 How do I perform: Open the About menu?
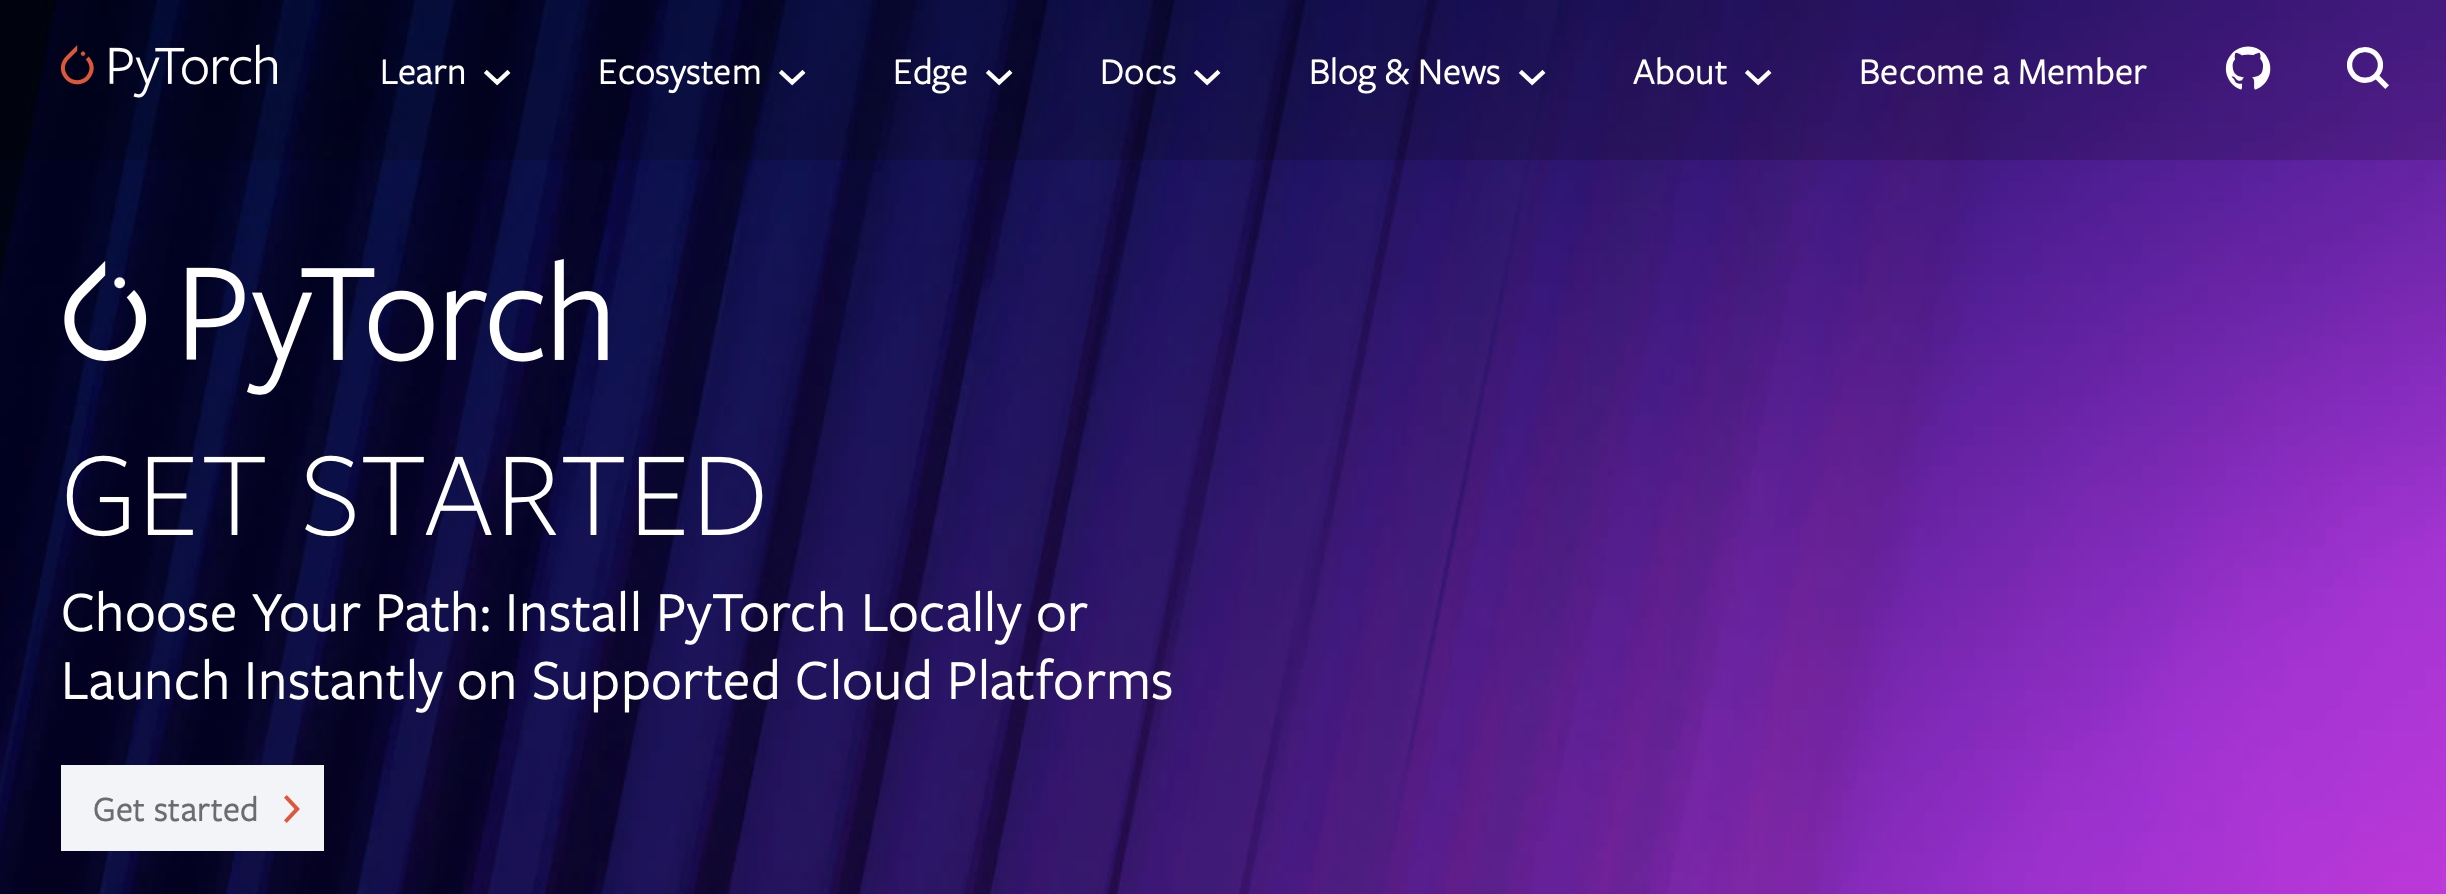click(x=1680, y=72)
